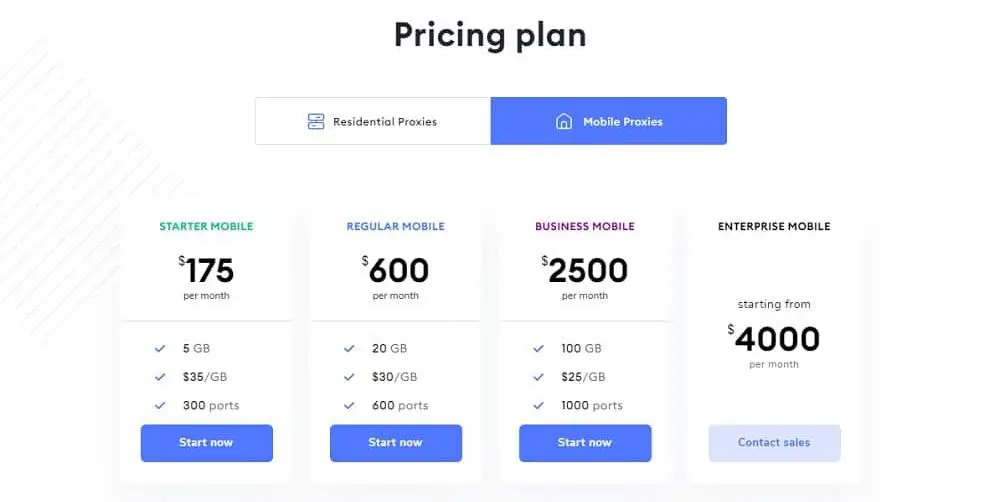
Task: Click the Pricing plan heading
Action: click(490, 35)
